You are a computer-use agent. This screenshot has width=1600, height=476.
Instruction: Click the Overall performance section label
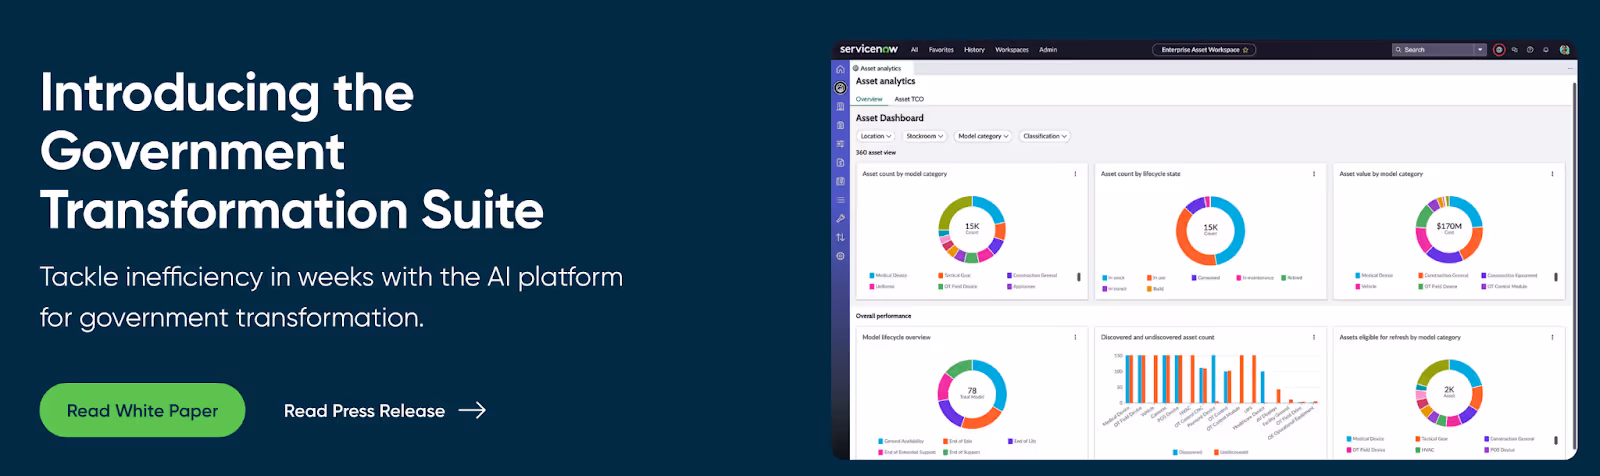(884, 316)
